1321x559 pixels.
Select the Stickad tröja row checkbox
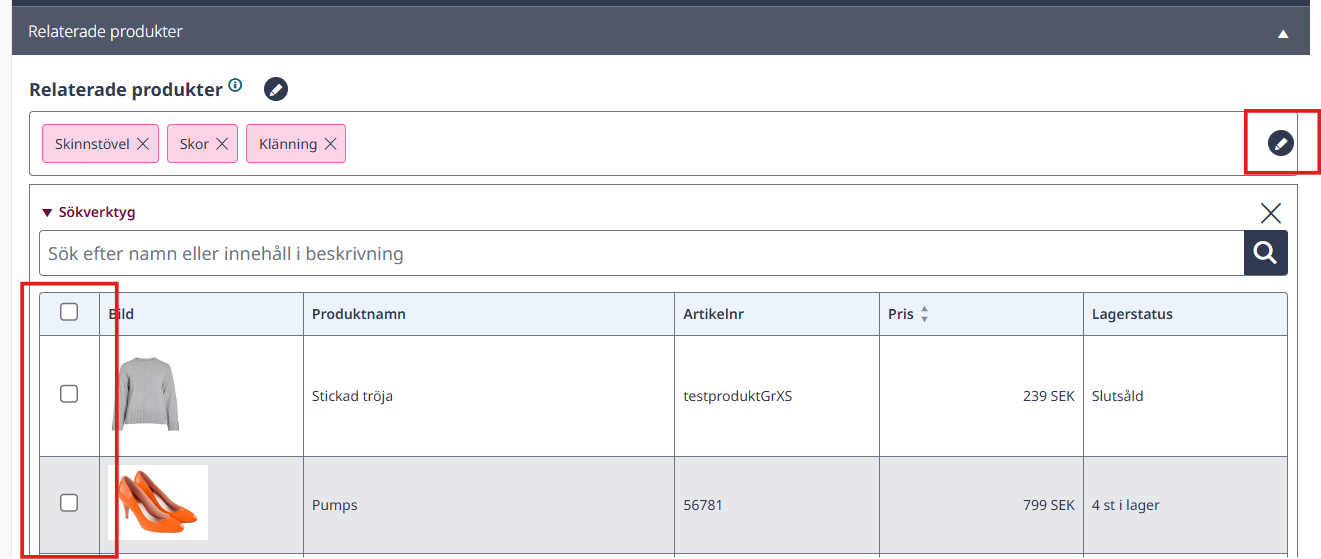(x=69, y=394)
